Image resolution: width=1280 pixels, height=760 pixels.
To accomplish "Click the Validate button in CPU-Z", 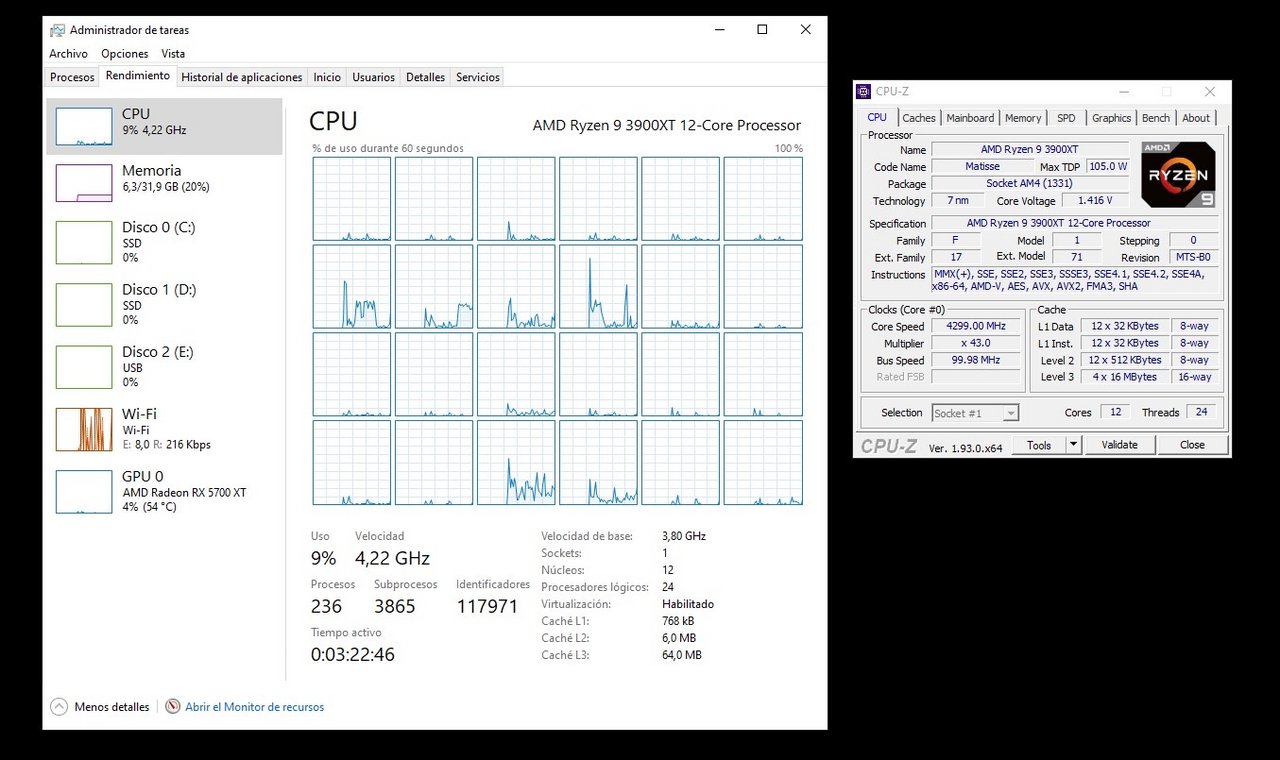I will tap(1119, 445).
